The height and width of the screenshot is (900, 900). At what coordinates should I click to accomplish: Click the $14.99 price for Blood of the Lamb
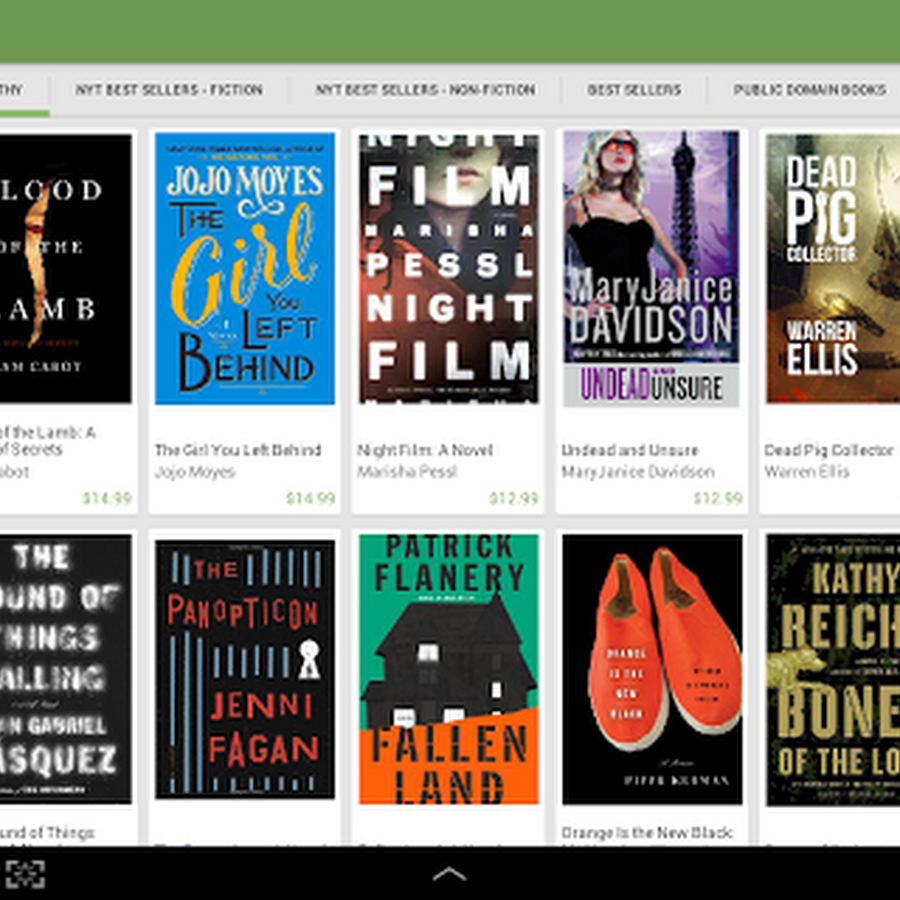point(107,498)
